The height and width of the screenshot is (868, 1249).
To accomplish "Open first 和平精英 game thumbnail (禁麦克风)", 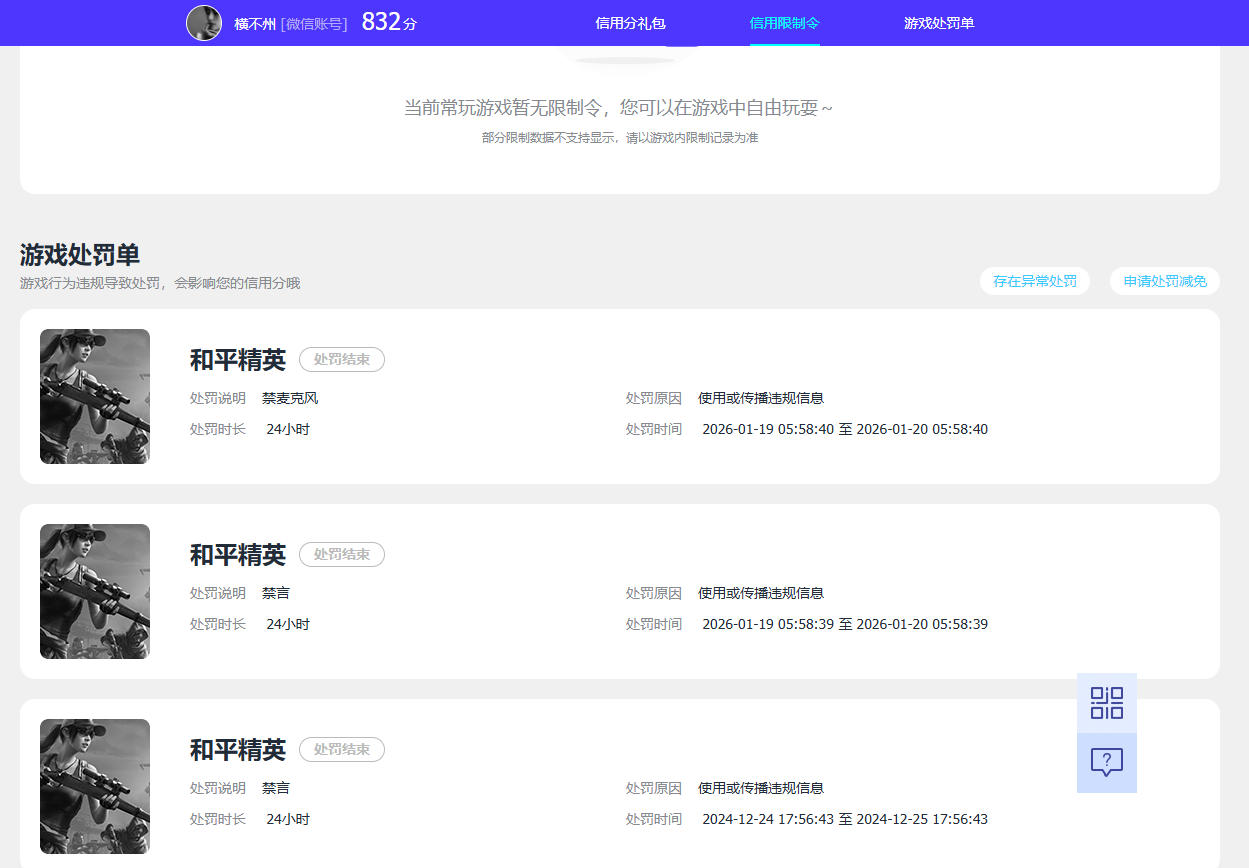I will 95,396.
